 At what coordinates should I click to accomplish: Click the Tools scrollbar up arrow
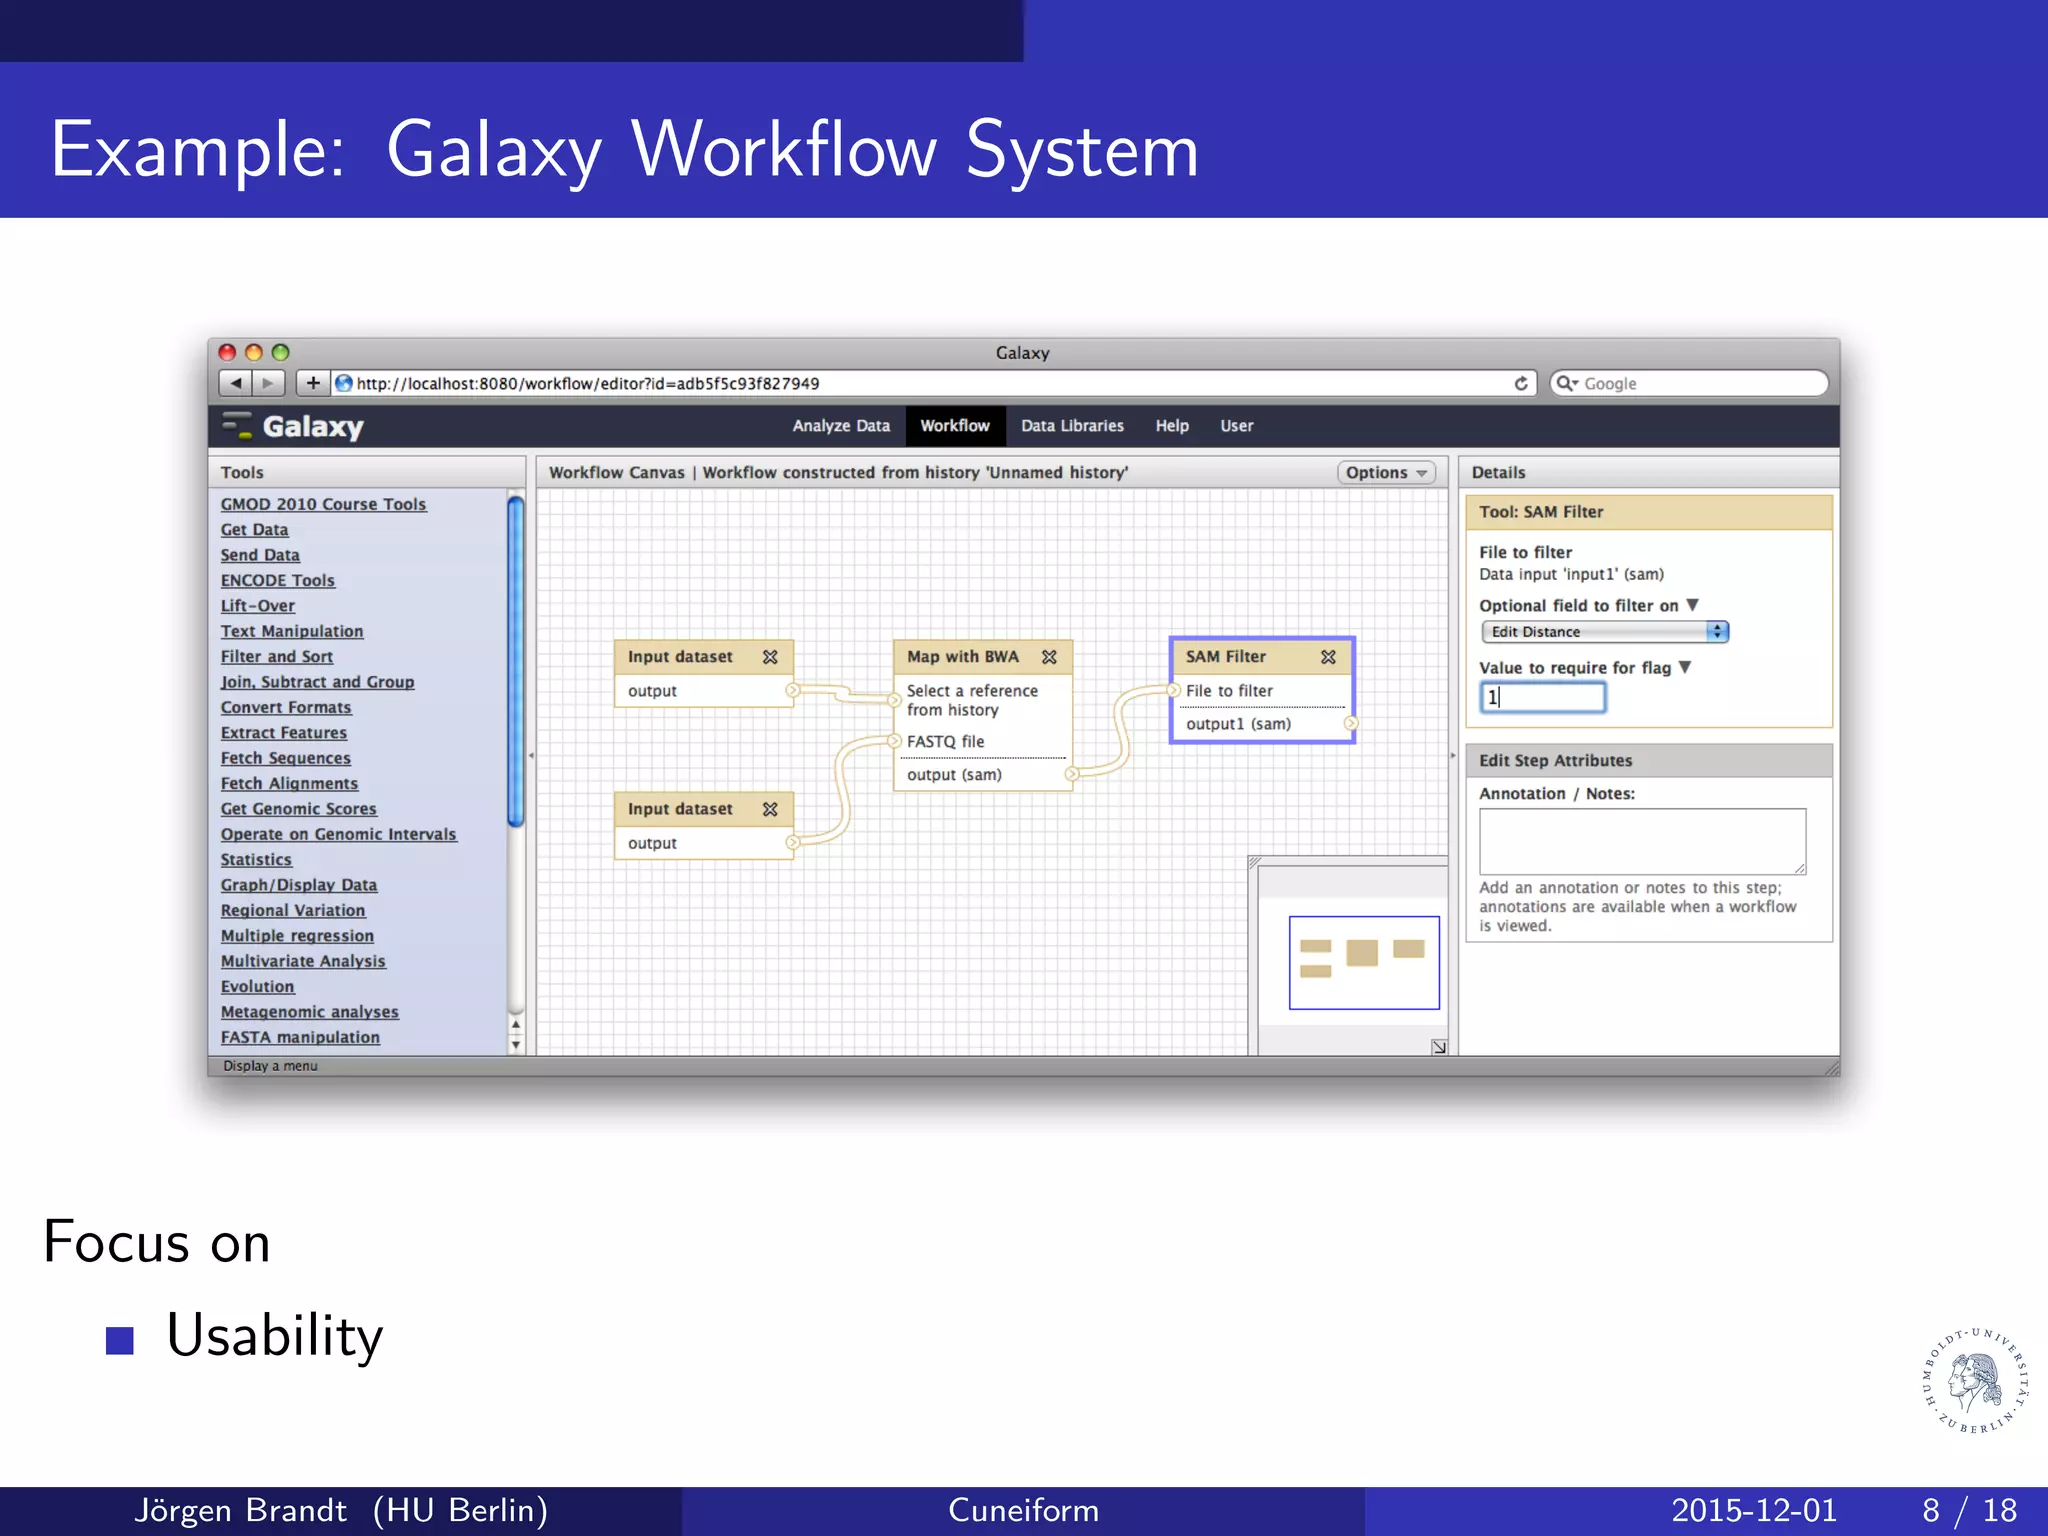point(516,1024)
